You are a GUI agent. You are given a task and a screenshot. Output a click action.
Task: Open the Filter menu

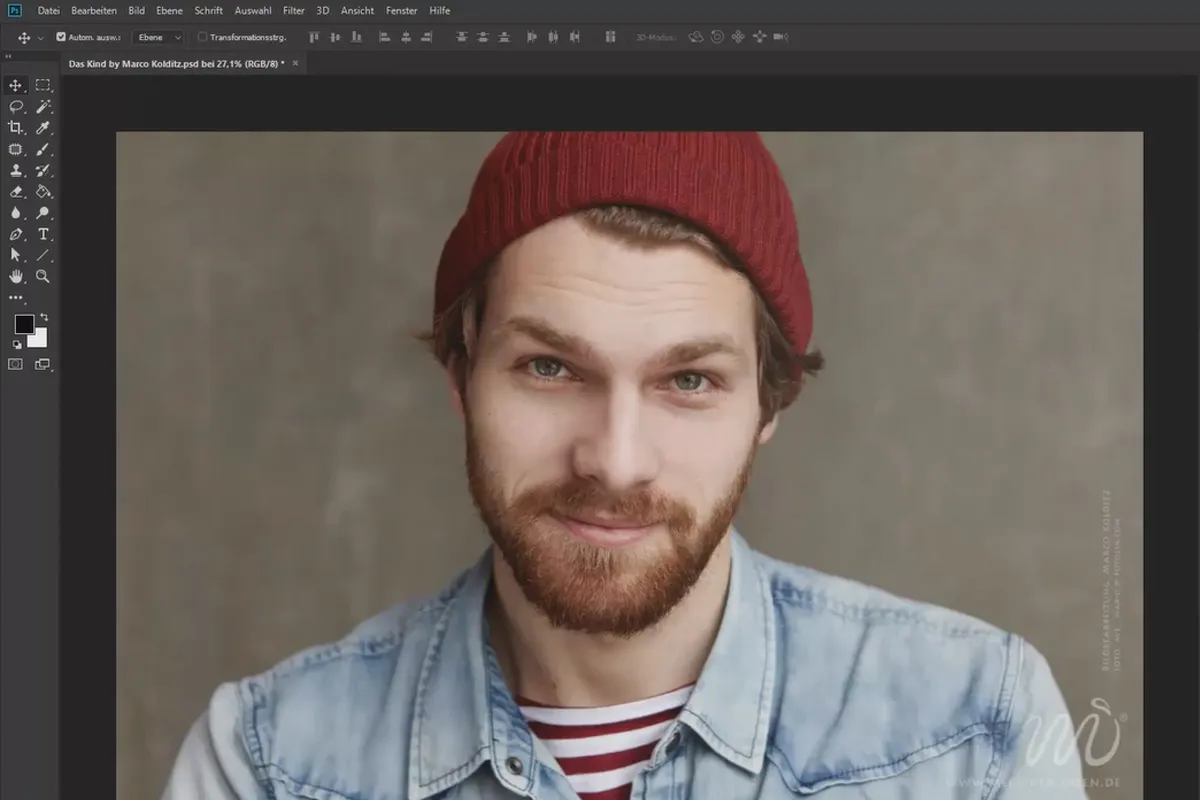294,10
